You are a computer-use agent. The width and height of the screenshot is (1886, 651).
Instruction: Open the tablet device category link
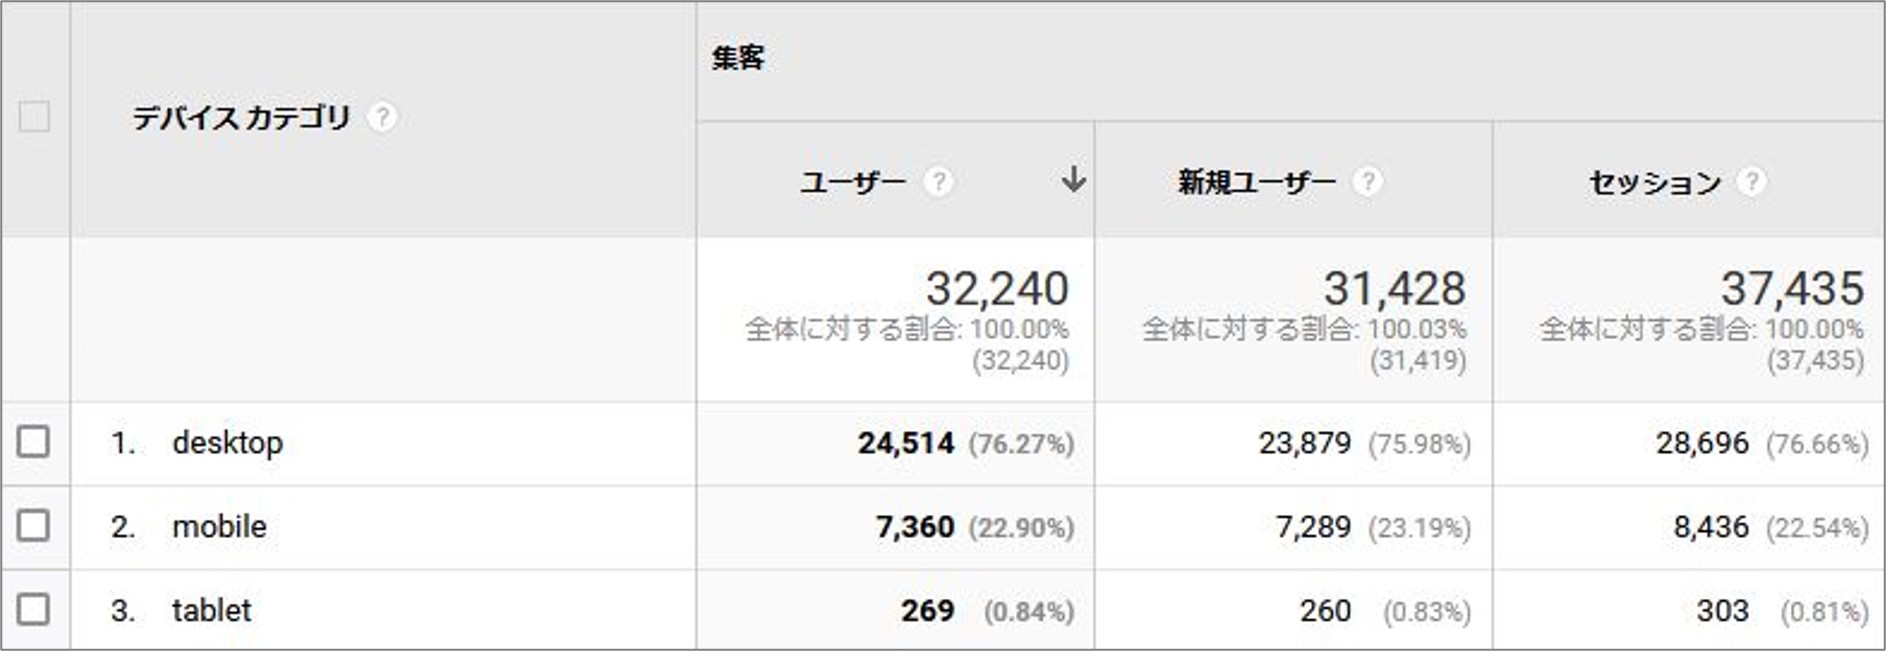[x=211, y=610]
